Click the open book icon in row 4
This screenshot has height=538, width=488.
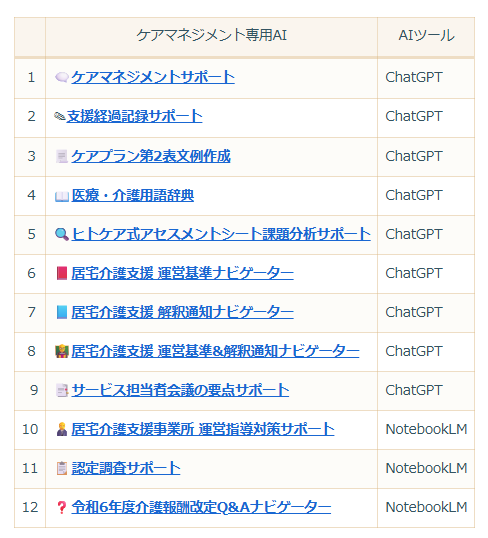tap(62, 196)
